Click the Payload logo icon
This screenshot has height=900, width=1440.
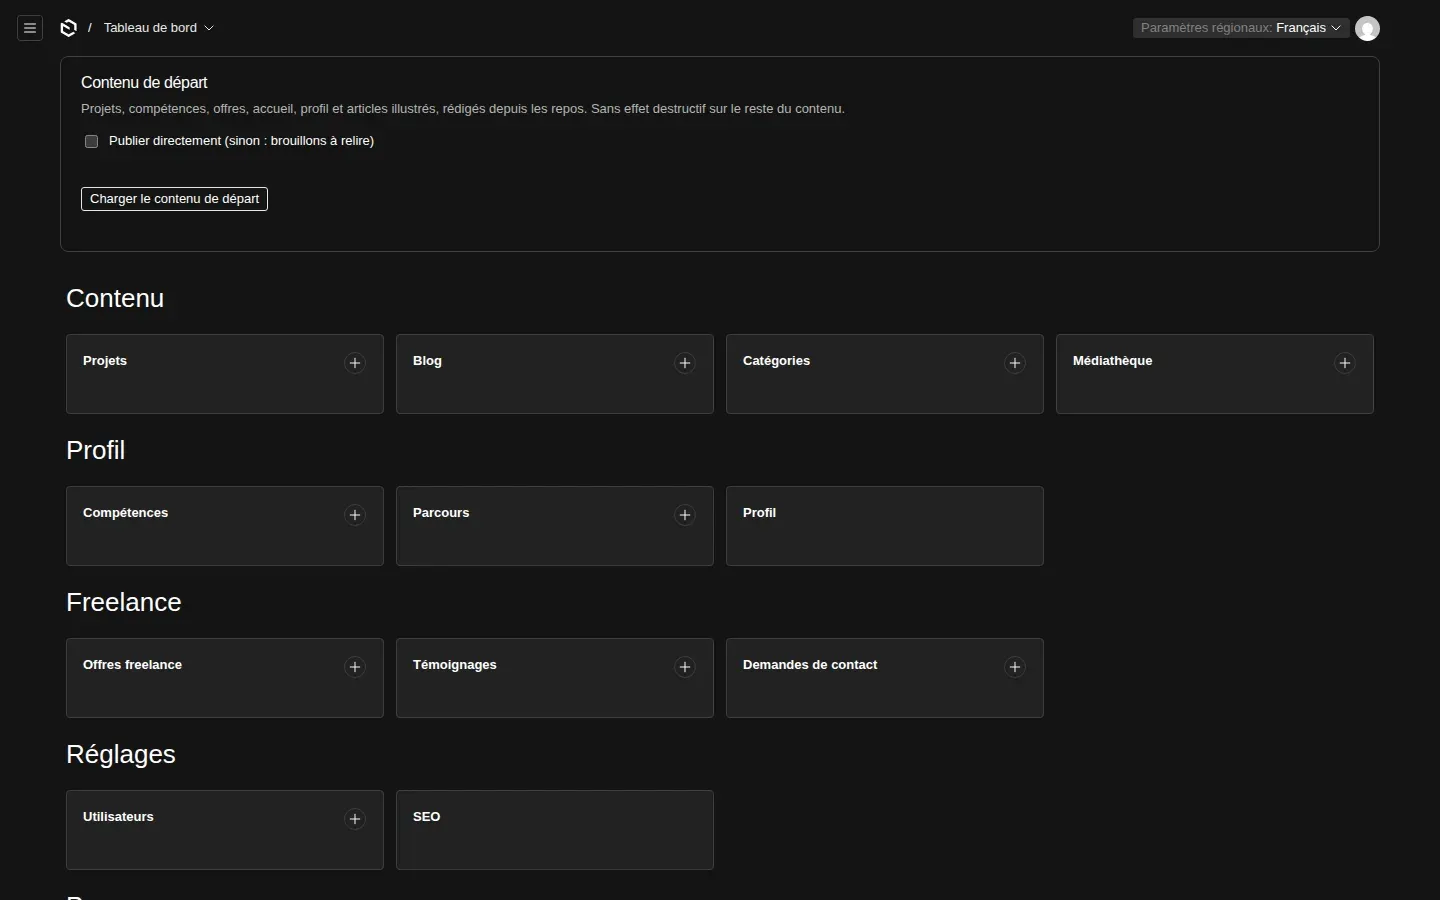pyautogui.click(x=68, y=28)
